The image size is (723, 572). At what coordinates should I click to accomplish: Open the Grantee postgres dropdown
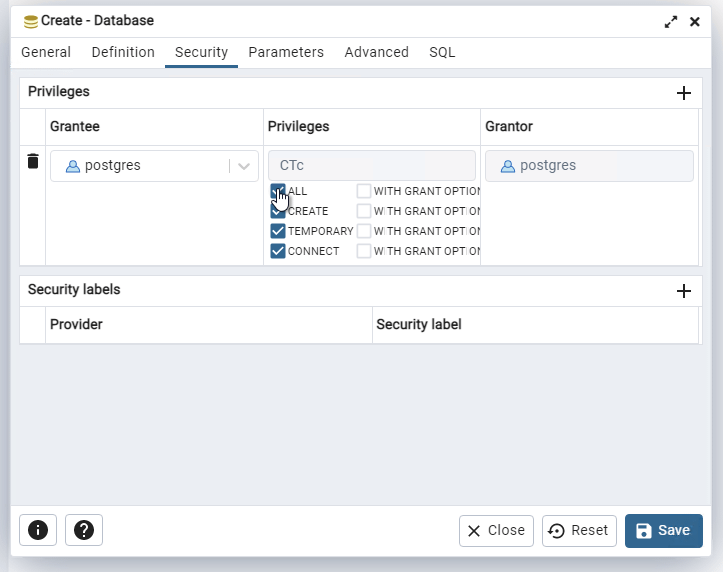tap(154, 166)
